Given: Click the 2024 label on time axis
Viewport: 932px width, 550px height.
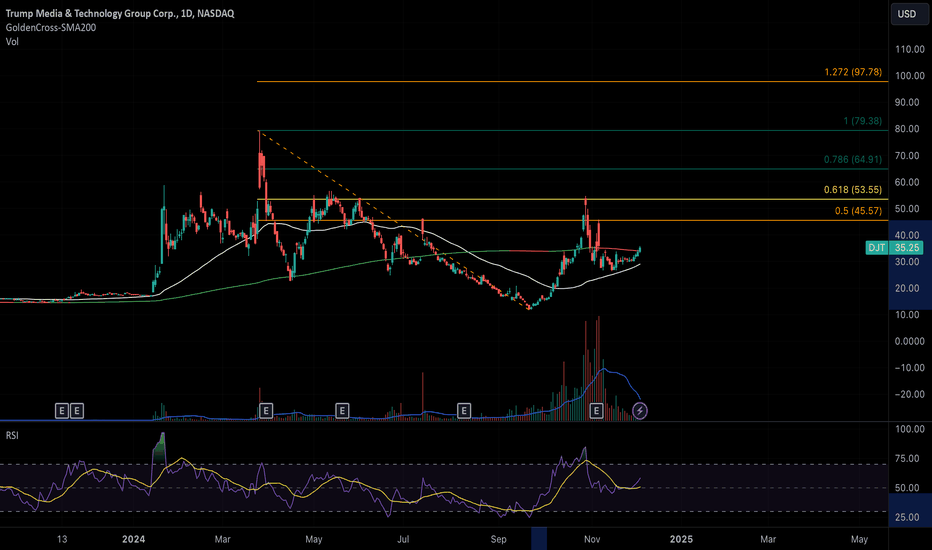Looking at the screenshot, I should pyautogui.click(x=134, y=539).
